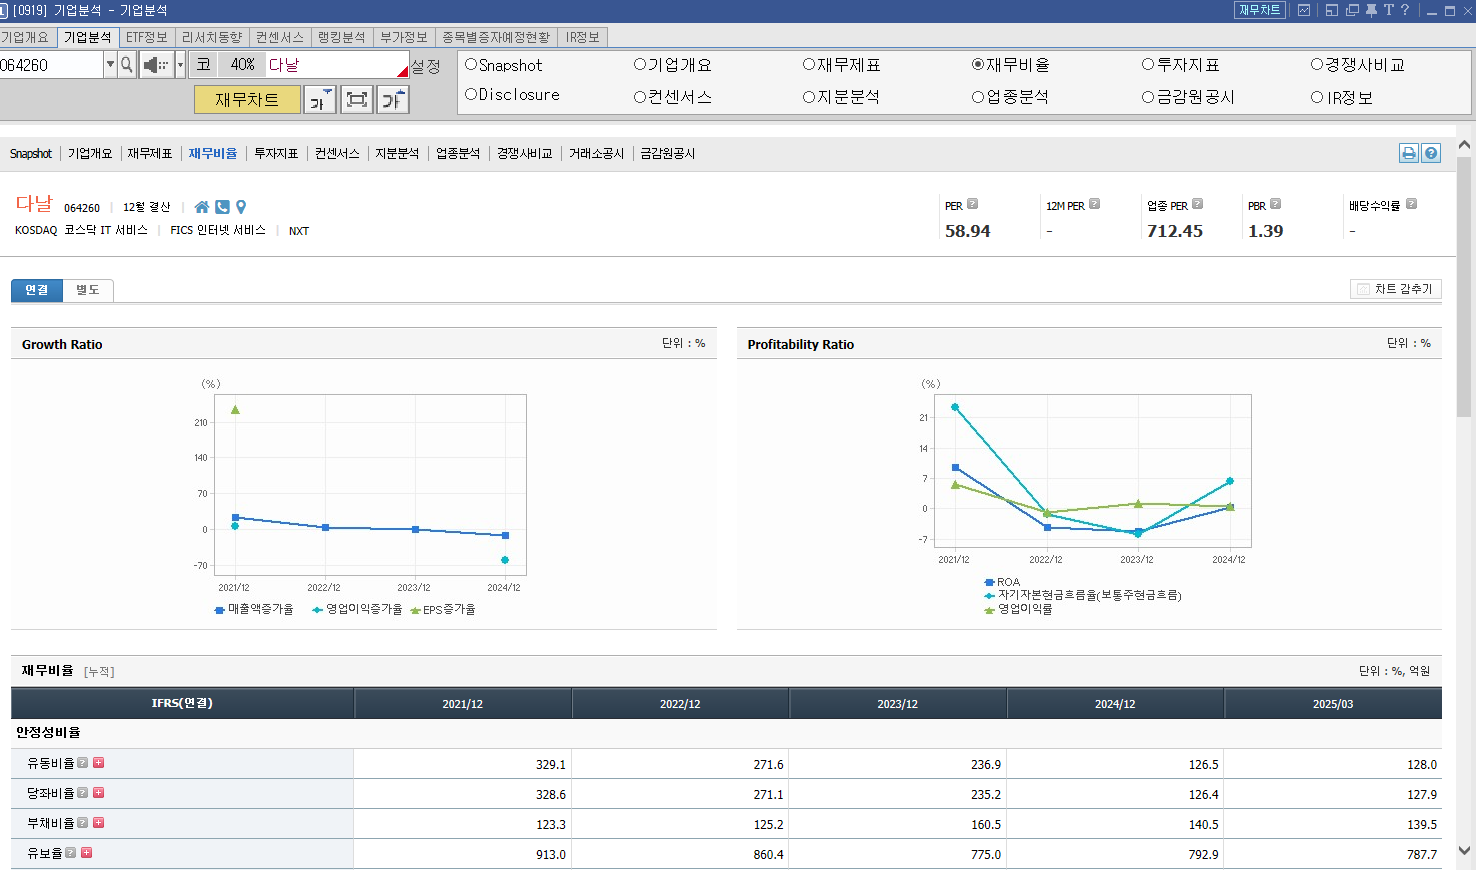Click the map pin icon next to 다날
The width and height of the screenshot is (1476, 870).
[241, 207]
